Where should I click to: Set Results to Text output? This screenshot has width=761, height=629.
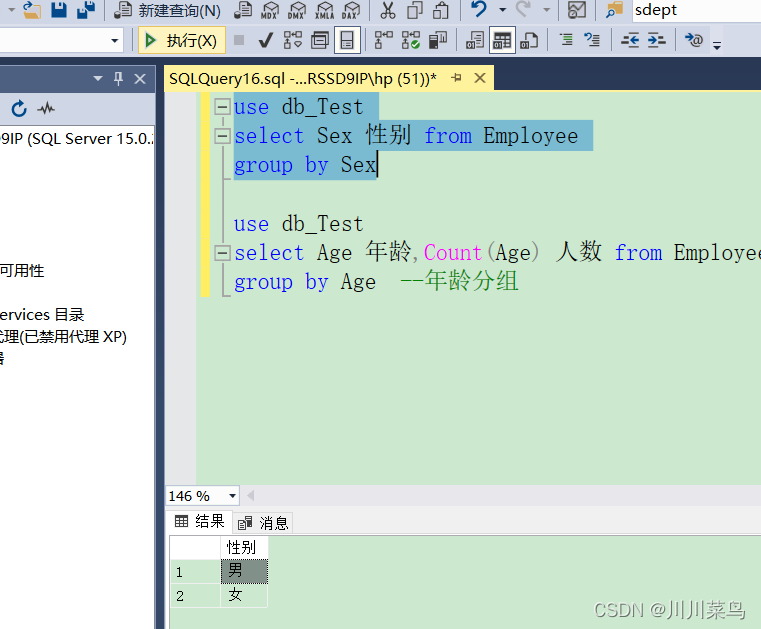(475, 40)
